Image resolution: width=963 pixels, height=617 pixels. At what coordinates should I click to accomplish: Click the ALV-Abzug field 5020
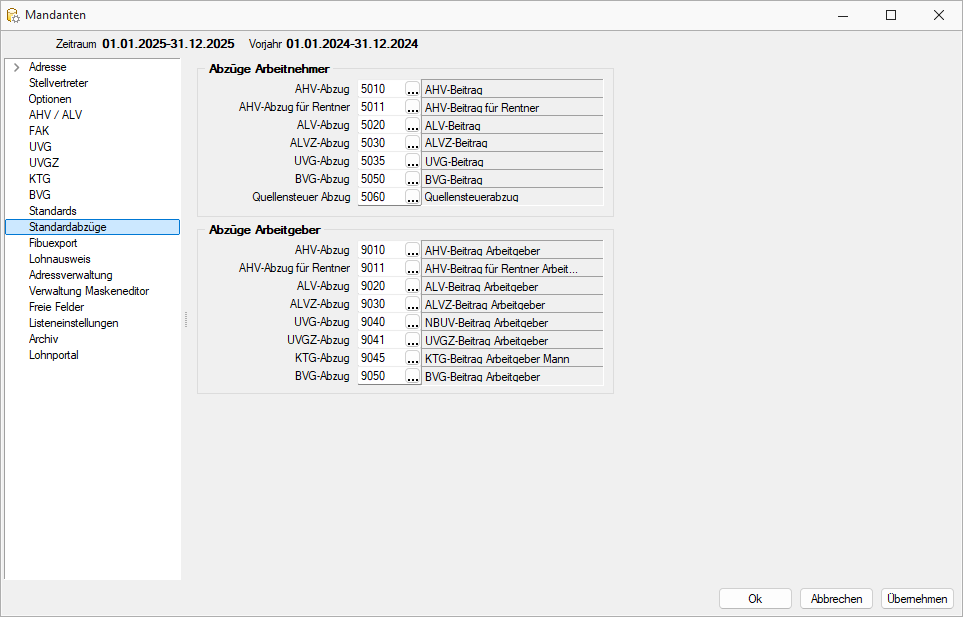(x=381, y=125)
